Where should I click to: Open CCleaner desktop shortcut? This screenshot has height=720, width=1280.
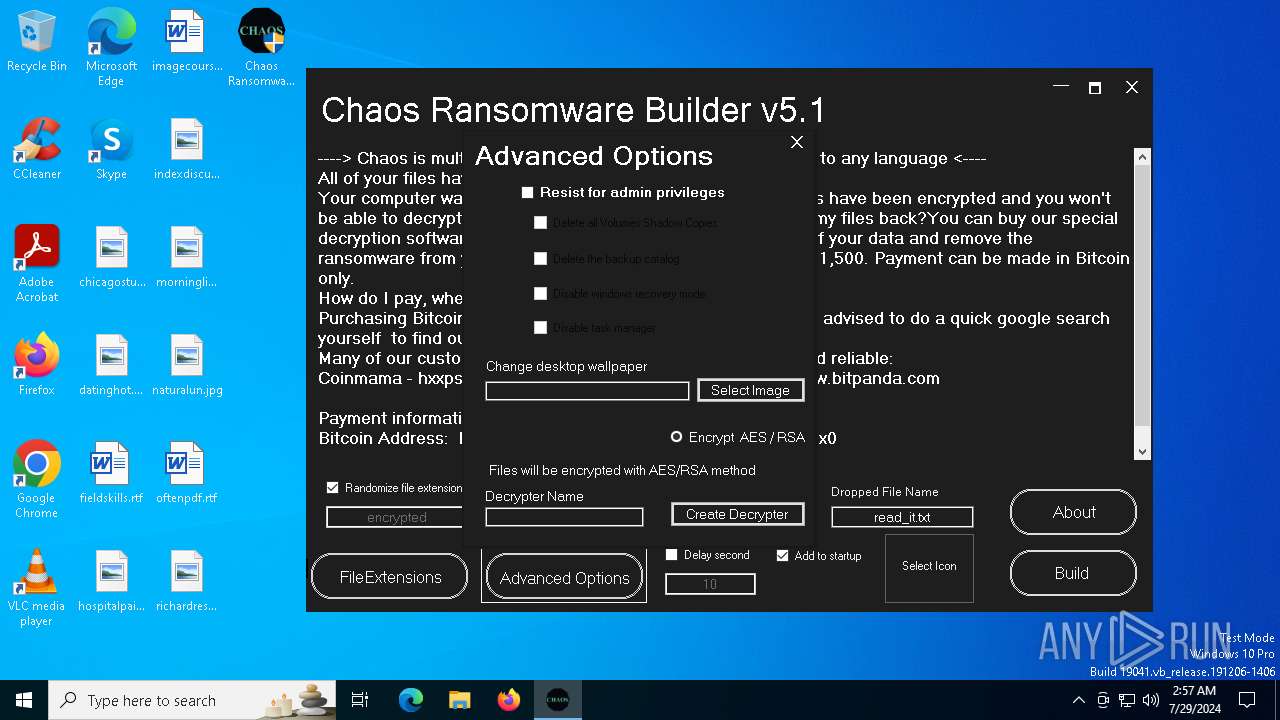[37, 149]
